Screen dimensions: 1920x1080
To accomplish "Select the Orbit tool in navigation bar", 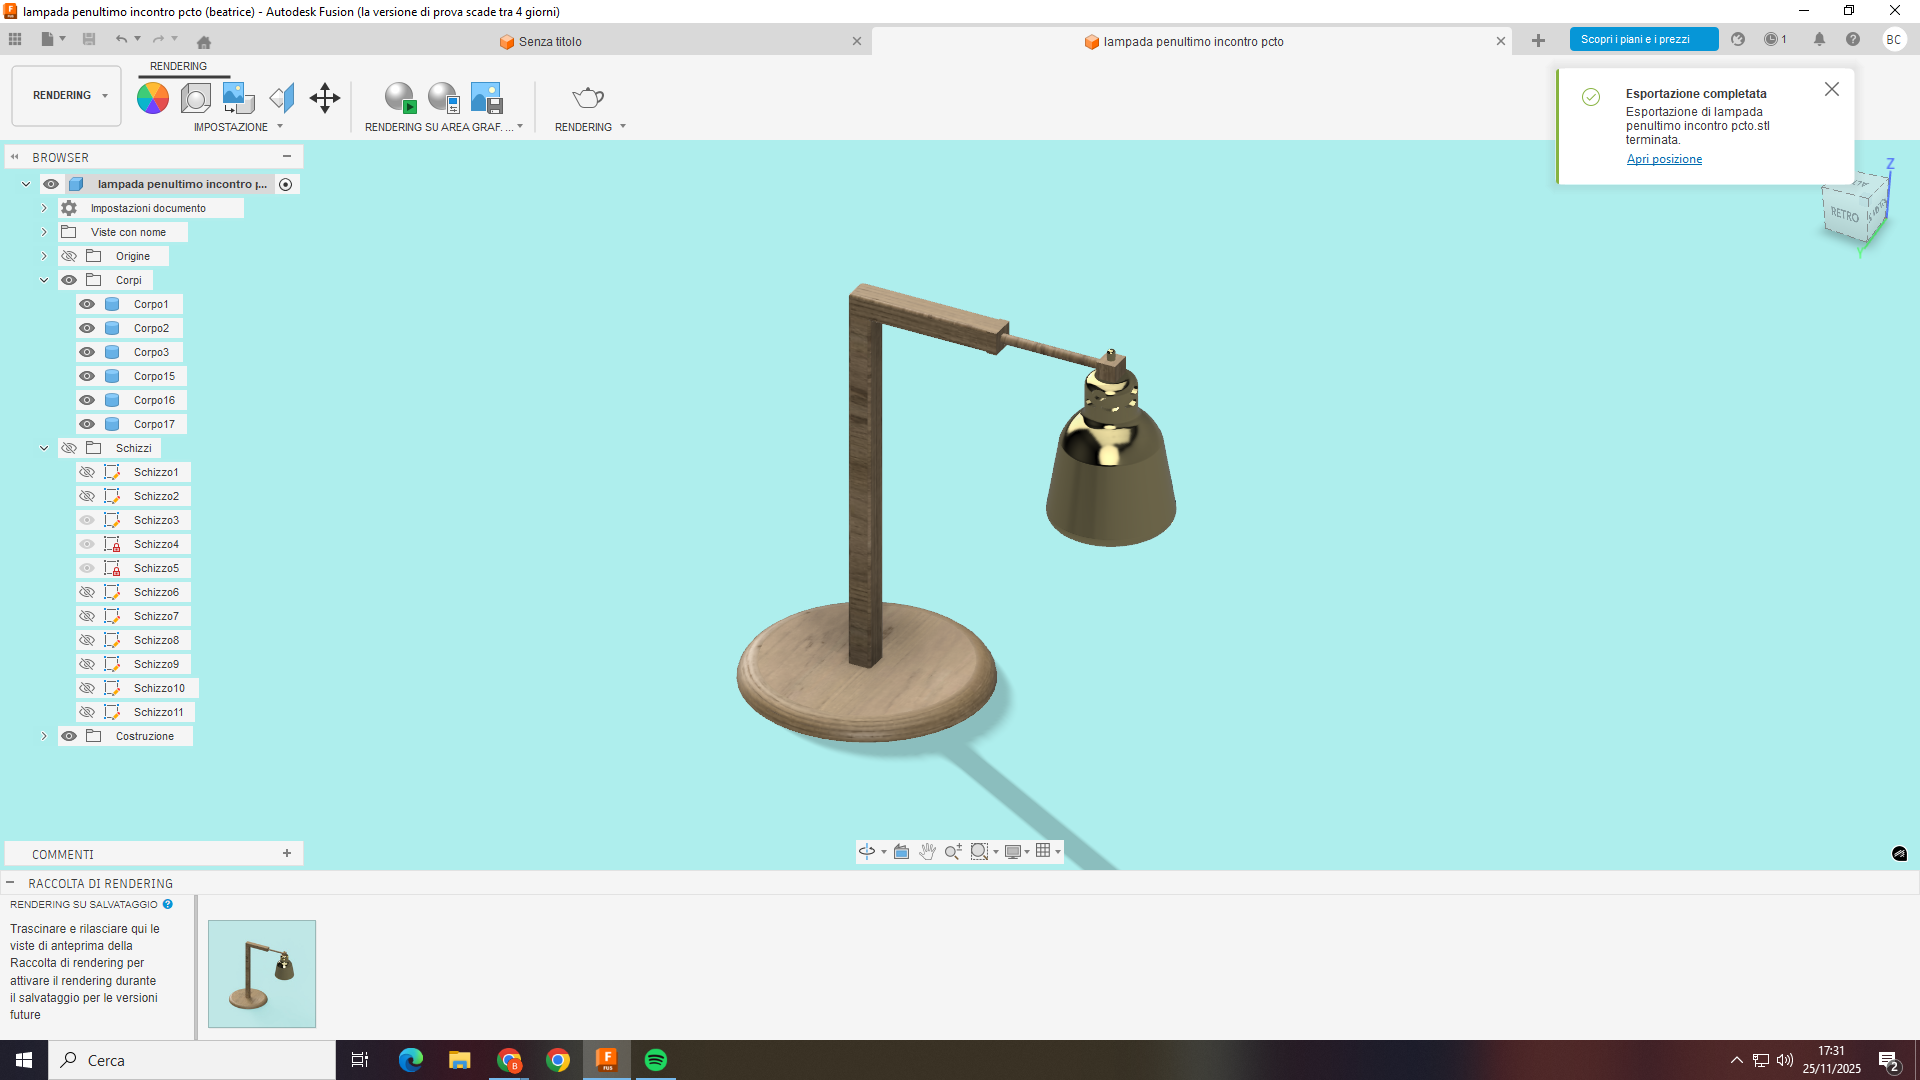I will click(x=866, y=851).
